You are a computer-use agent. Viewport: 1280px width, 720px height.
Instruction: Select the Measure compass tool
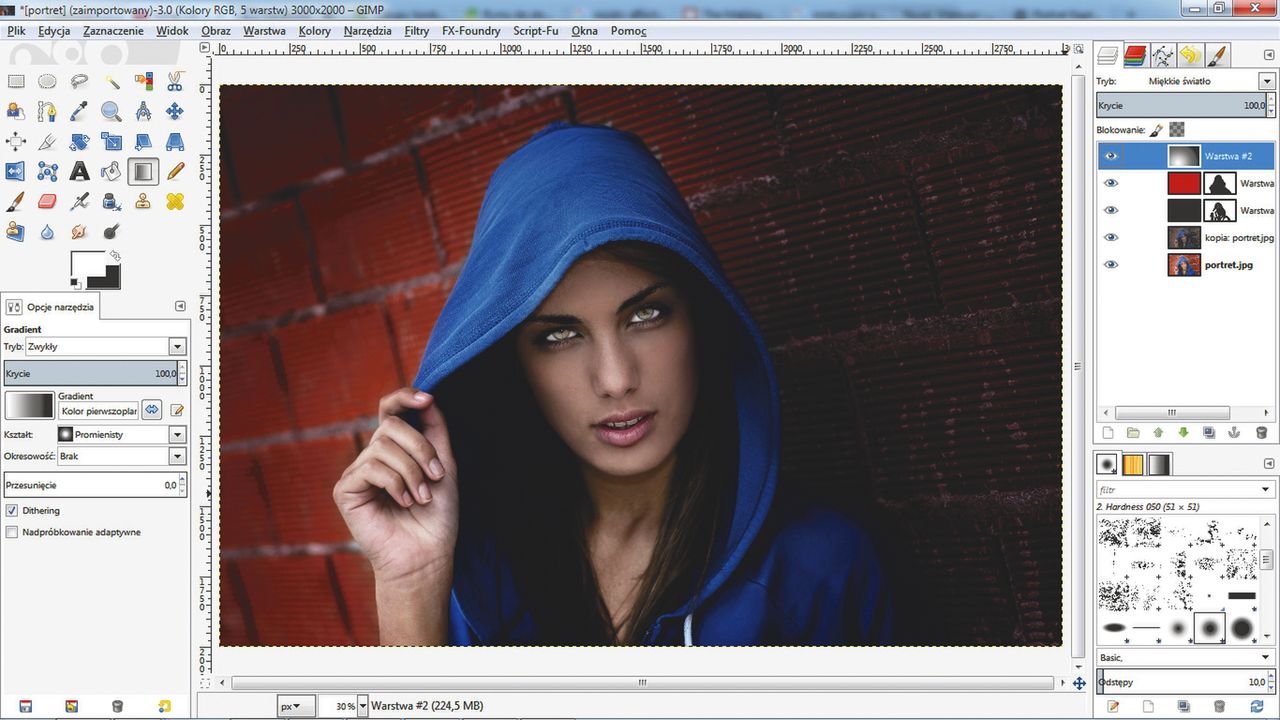point(143,111)
